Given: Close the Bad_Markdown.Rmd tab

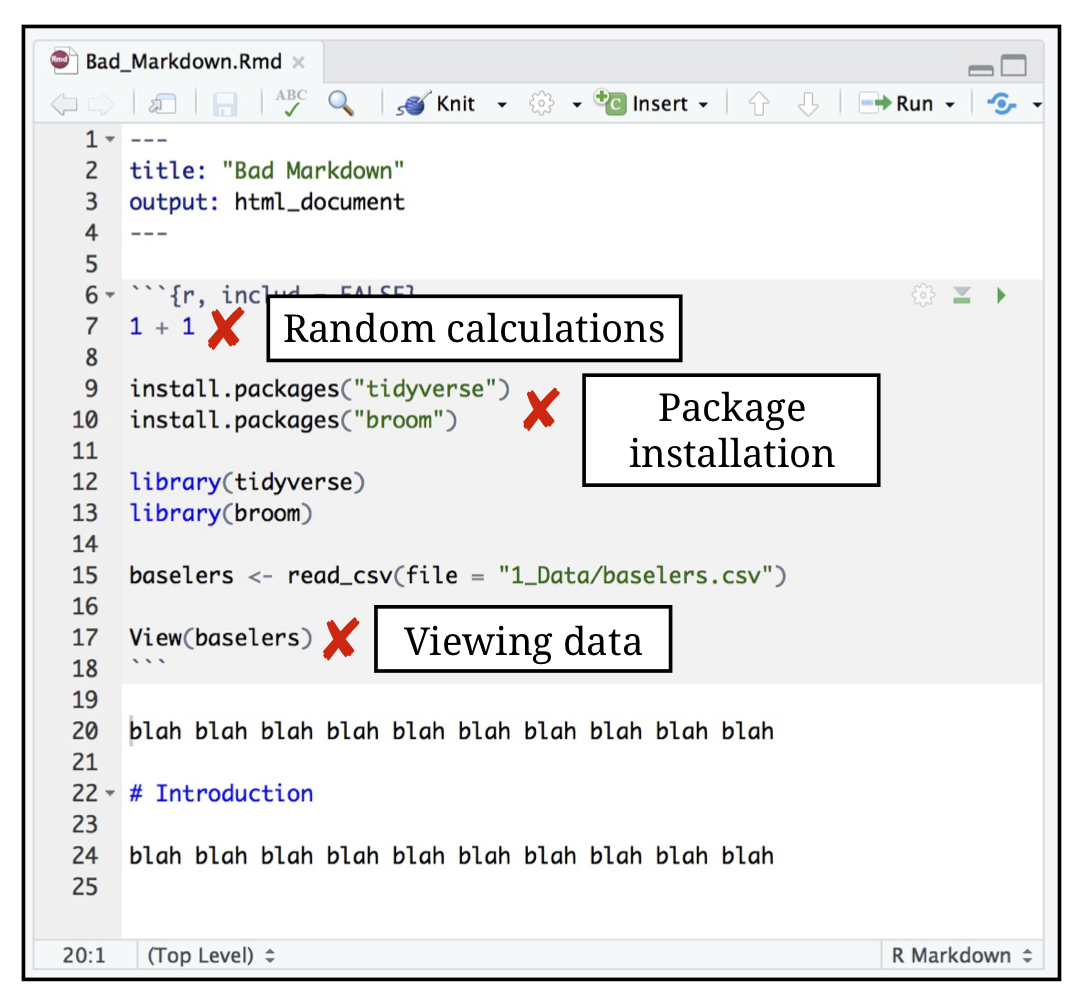Looking at the screenshot, I should click(x=298, y=63).
